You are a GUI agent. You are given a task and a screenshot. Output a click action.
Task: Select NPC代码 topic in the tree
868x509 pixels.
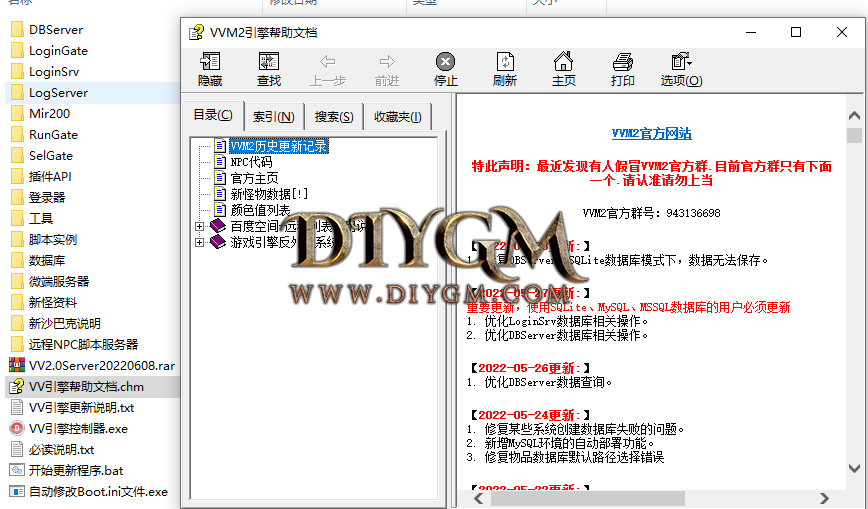251,162
